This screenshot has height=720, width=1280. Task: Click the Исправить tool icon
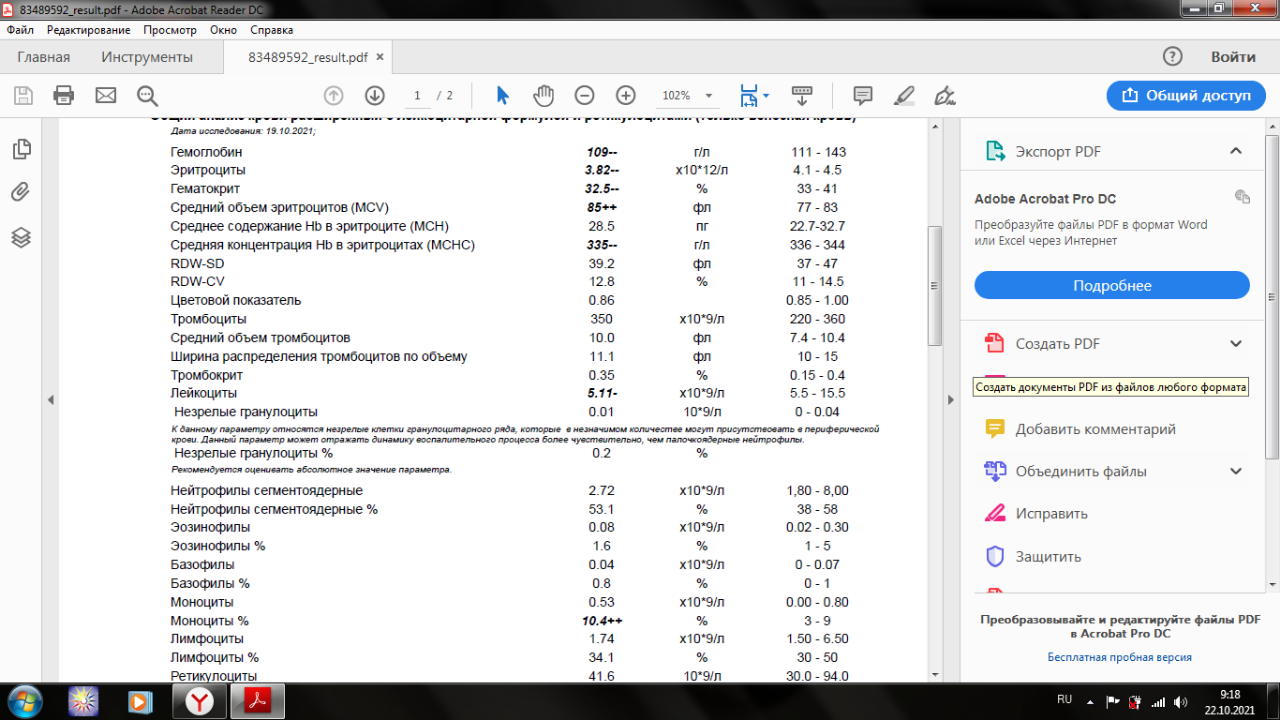(x=995, y=513)
